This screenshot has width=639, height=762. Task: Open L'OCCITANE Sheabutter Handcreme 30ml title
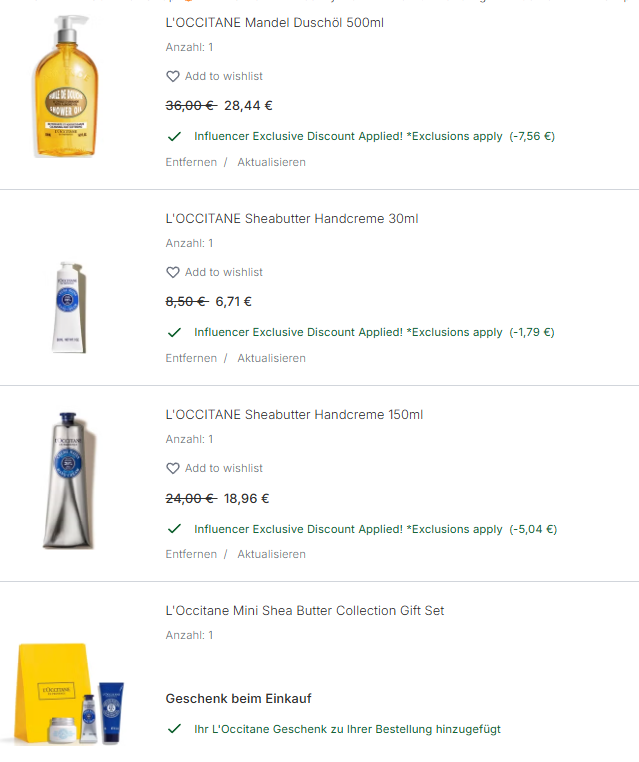(292, 219)
